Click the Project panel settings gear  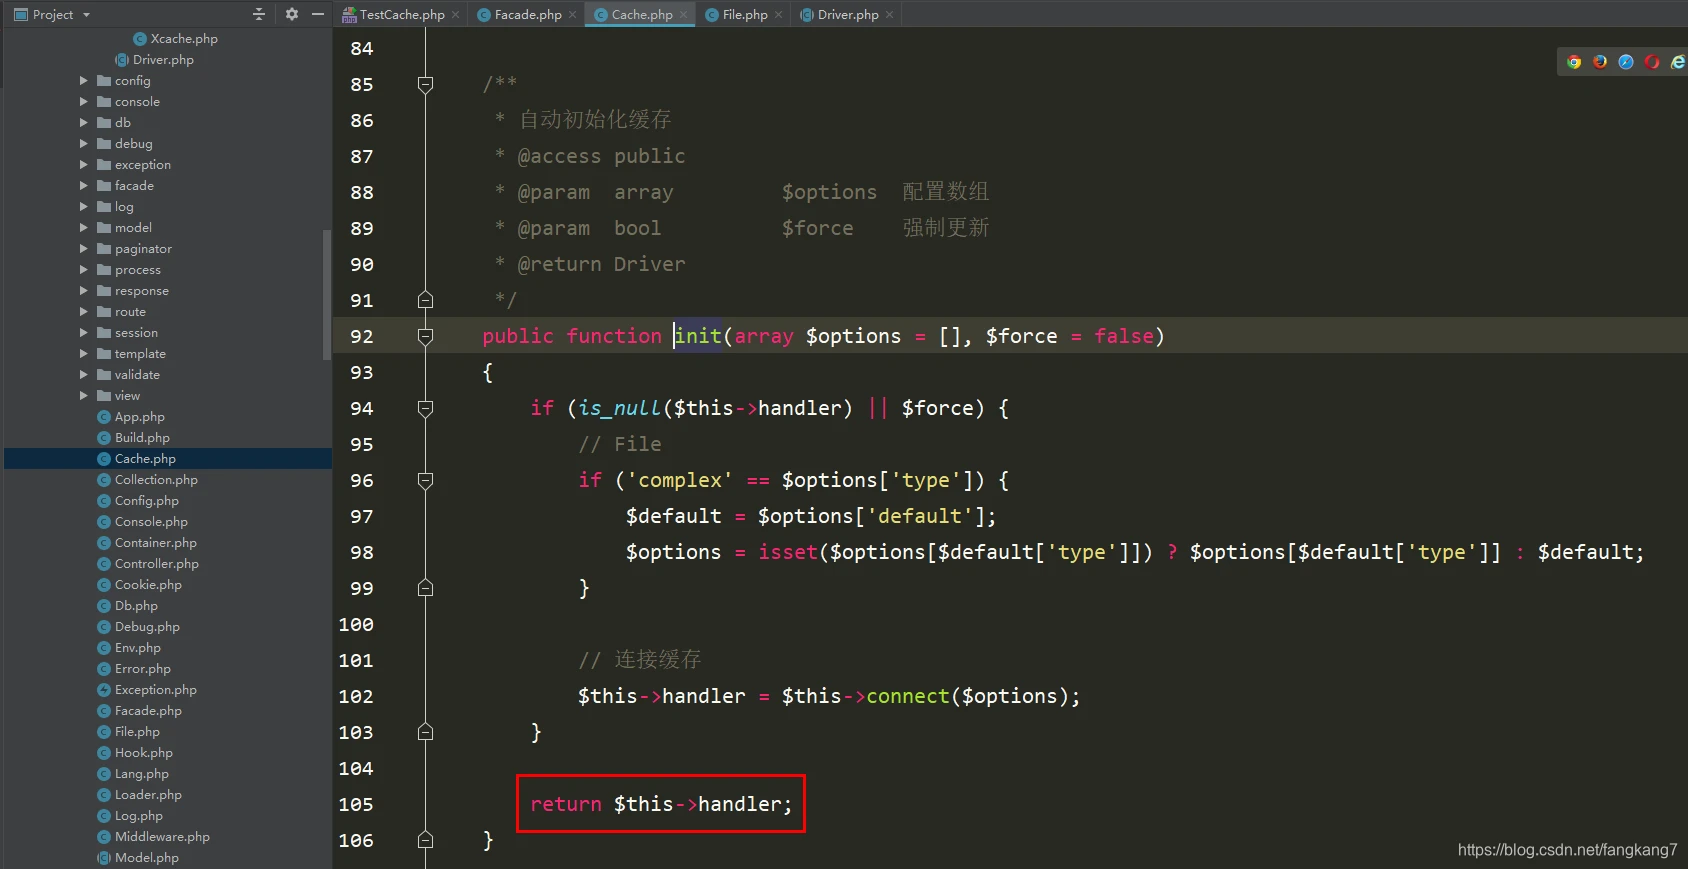point(291,14)
